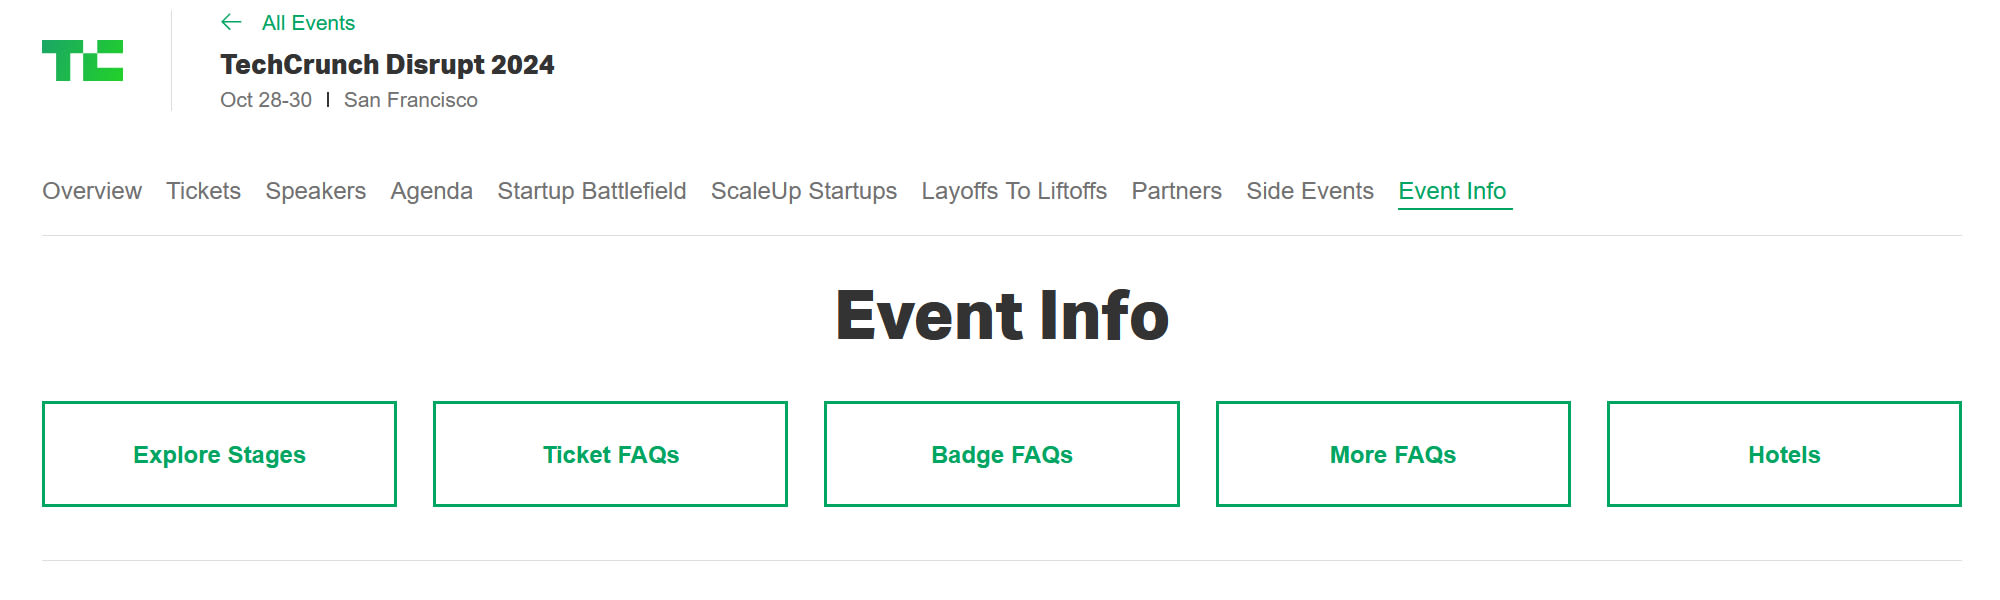This screenshot has height=600, width=2000.
Task: Open the Startup Battlefield section
Action: (590, 191)
